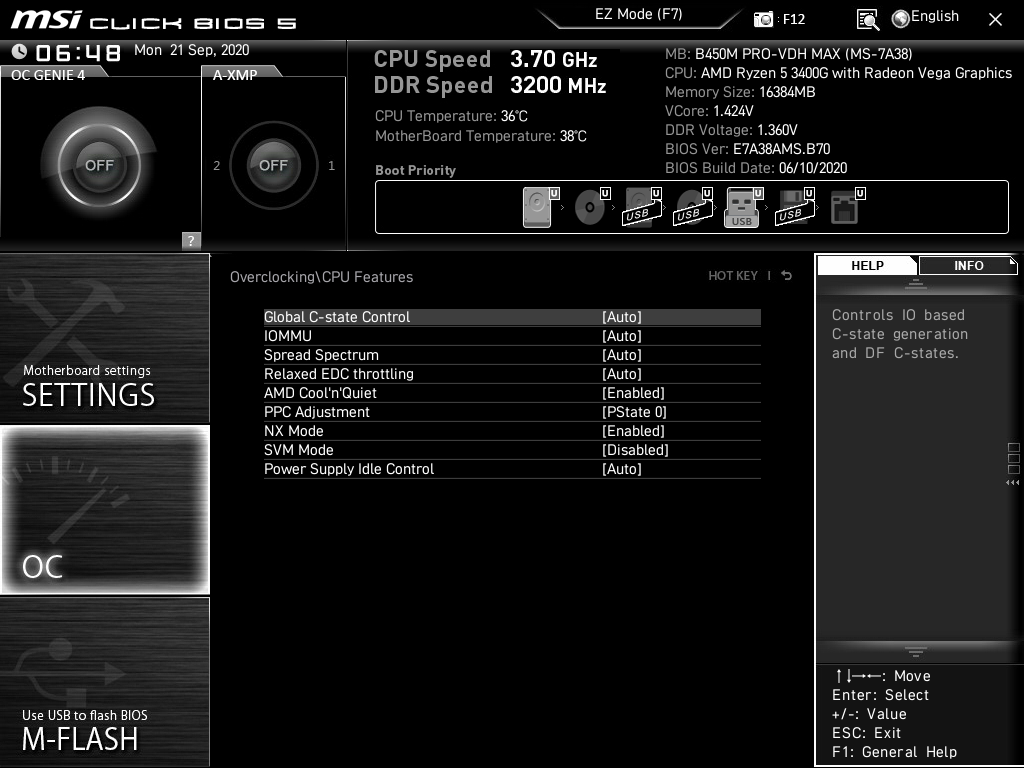
Task: Click the Relaxed EDC throttling label
Action: (339, 374)
